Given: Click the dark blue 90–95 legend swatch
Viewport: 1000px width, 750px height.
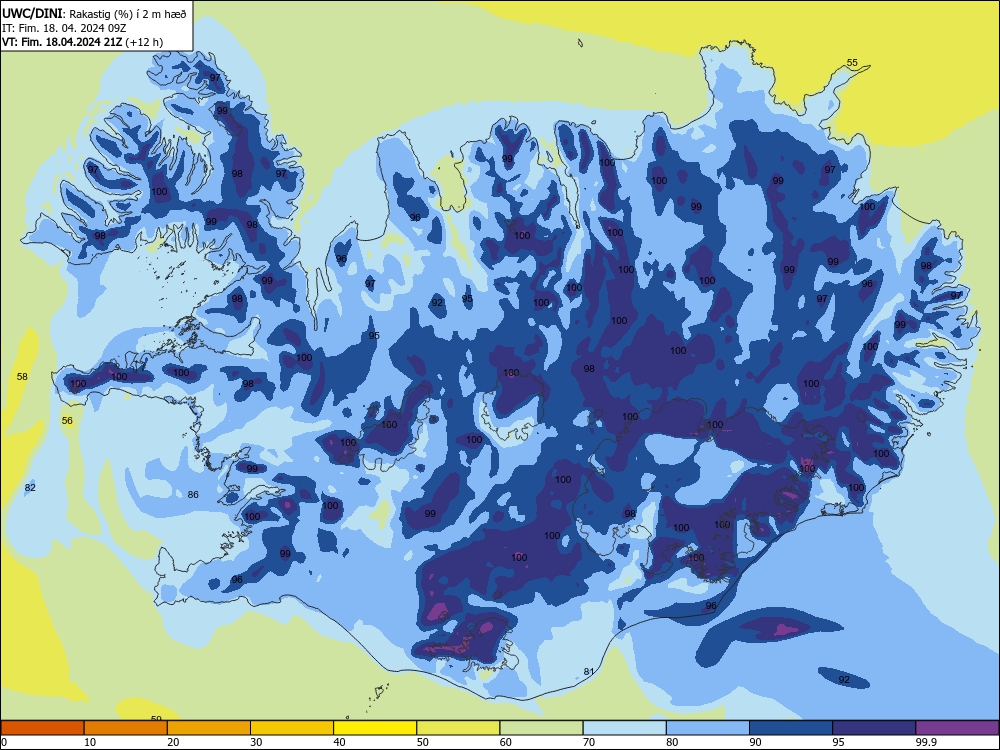Looking at the screenshot, I should 791,728.
